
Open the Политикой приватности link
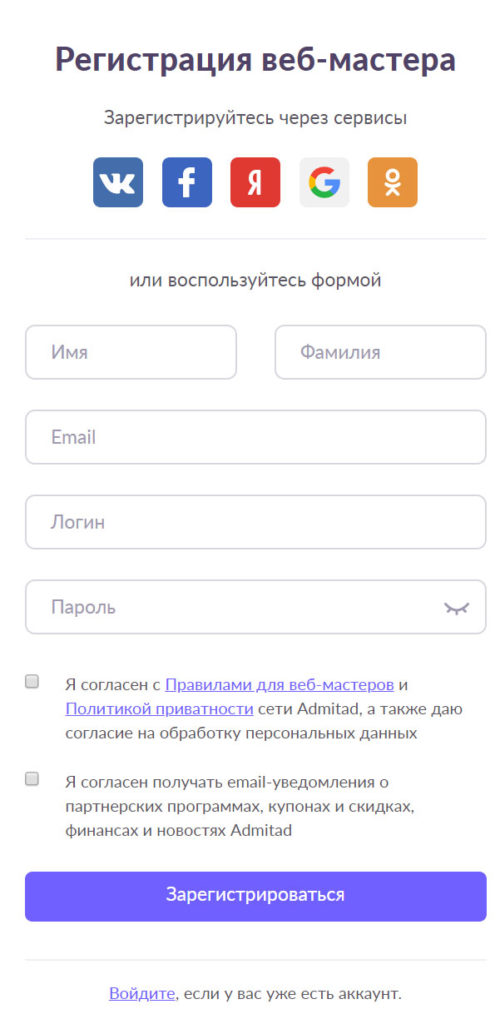pyautogui.click(x=159, y=709)
